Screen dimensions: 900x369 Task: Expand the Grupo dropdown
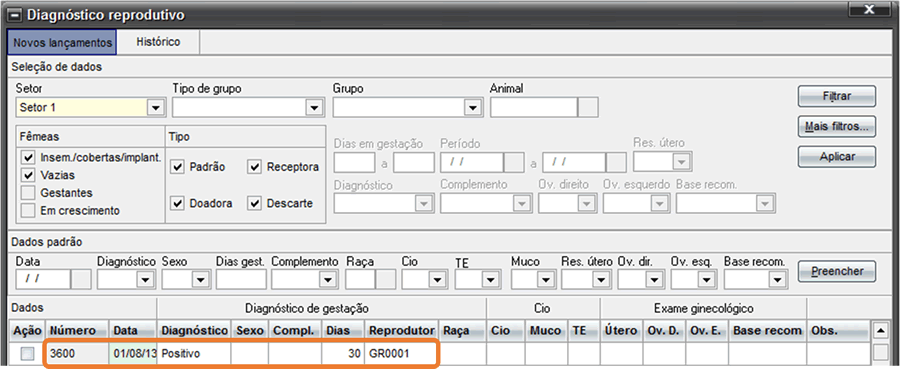pyautogui.click(x=472, y=107)
